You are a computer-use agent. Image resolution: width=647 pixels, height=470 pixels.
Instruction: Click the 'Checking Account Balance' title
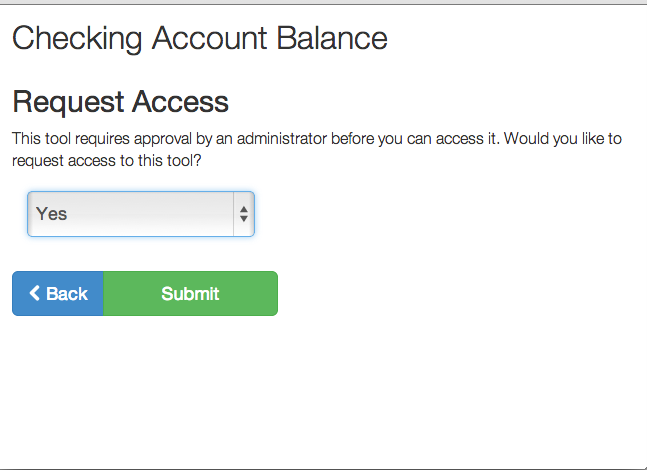pyautogui.click(x=199, y=39)
